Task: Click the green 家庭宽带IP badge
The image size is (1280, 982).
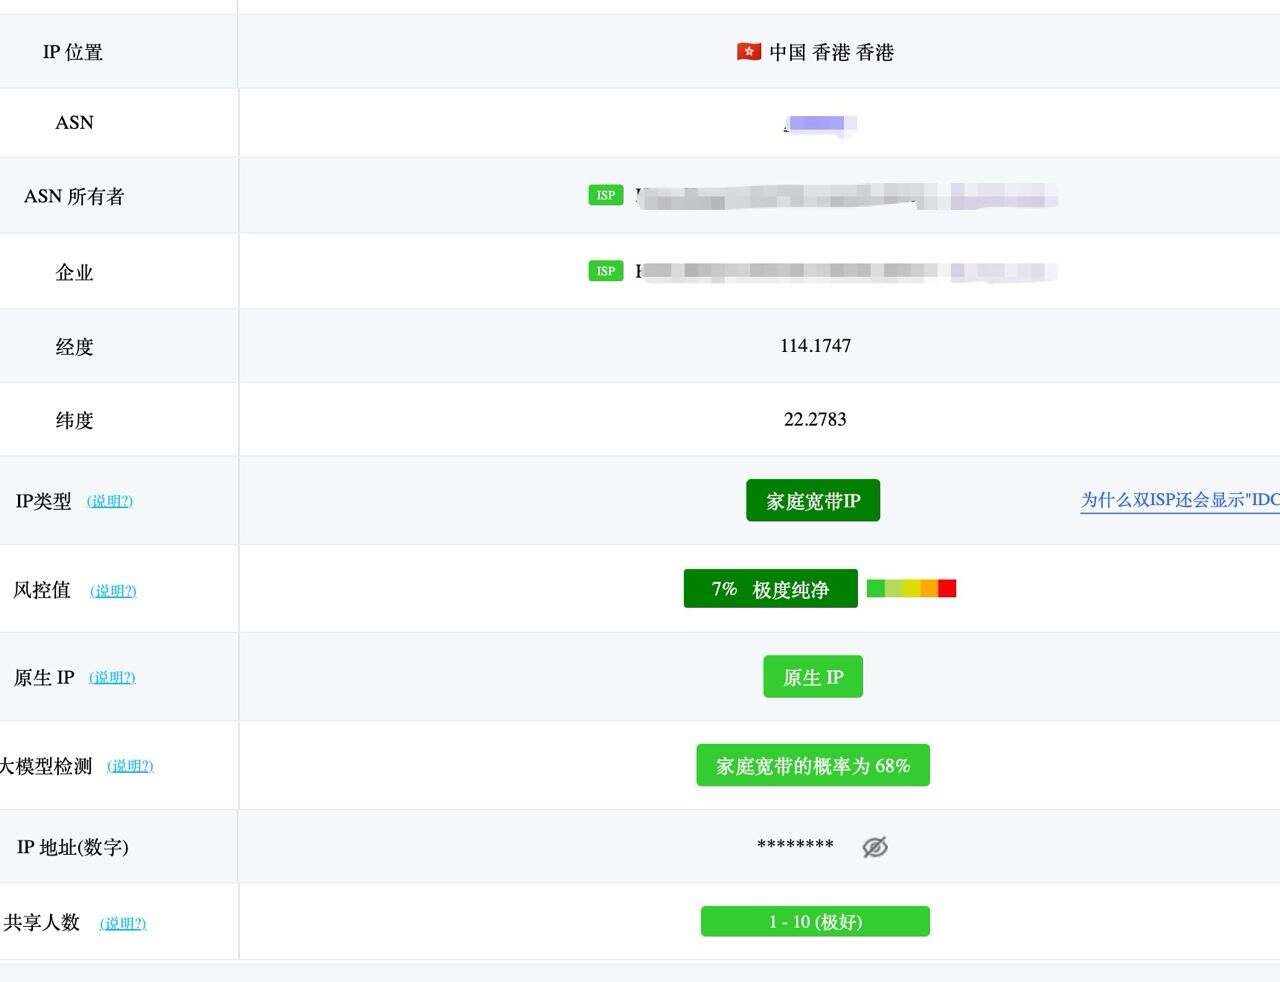Action: 812,501
